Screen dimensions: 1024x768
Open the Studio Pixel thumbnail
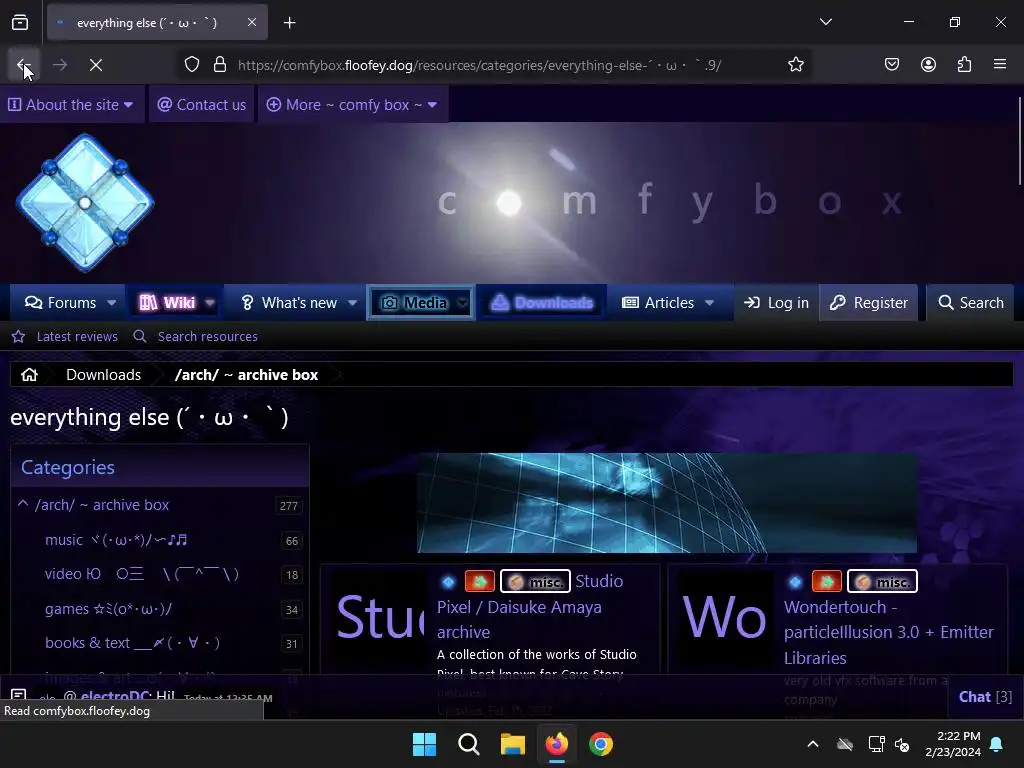click(379, 618)
